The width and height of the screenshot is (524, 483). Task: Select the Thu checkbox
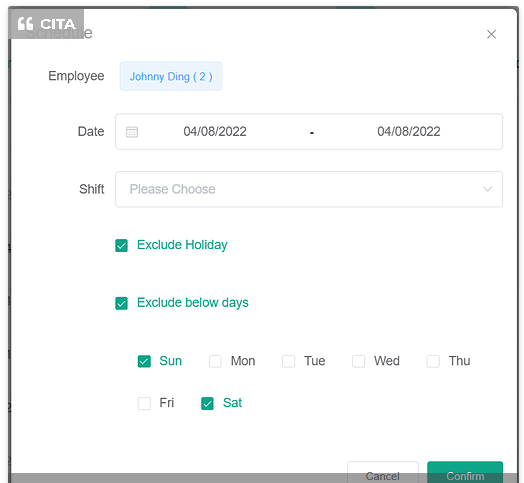(x=433, y=361)
